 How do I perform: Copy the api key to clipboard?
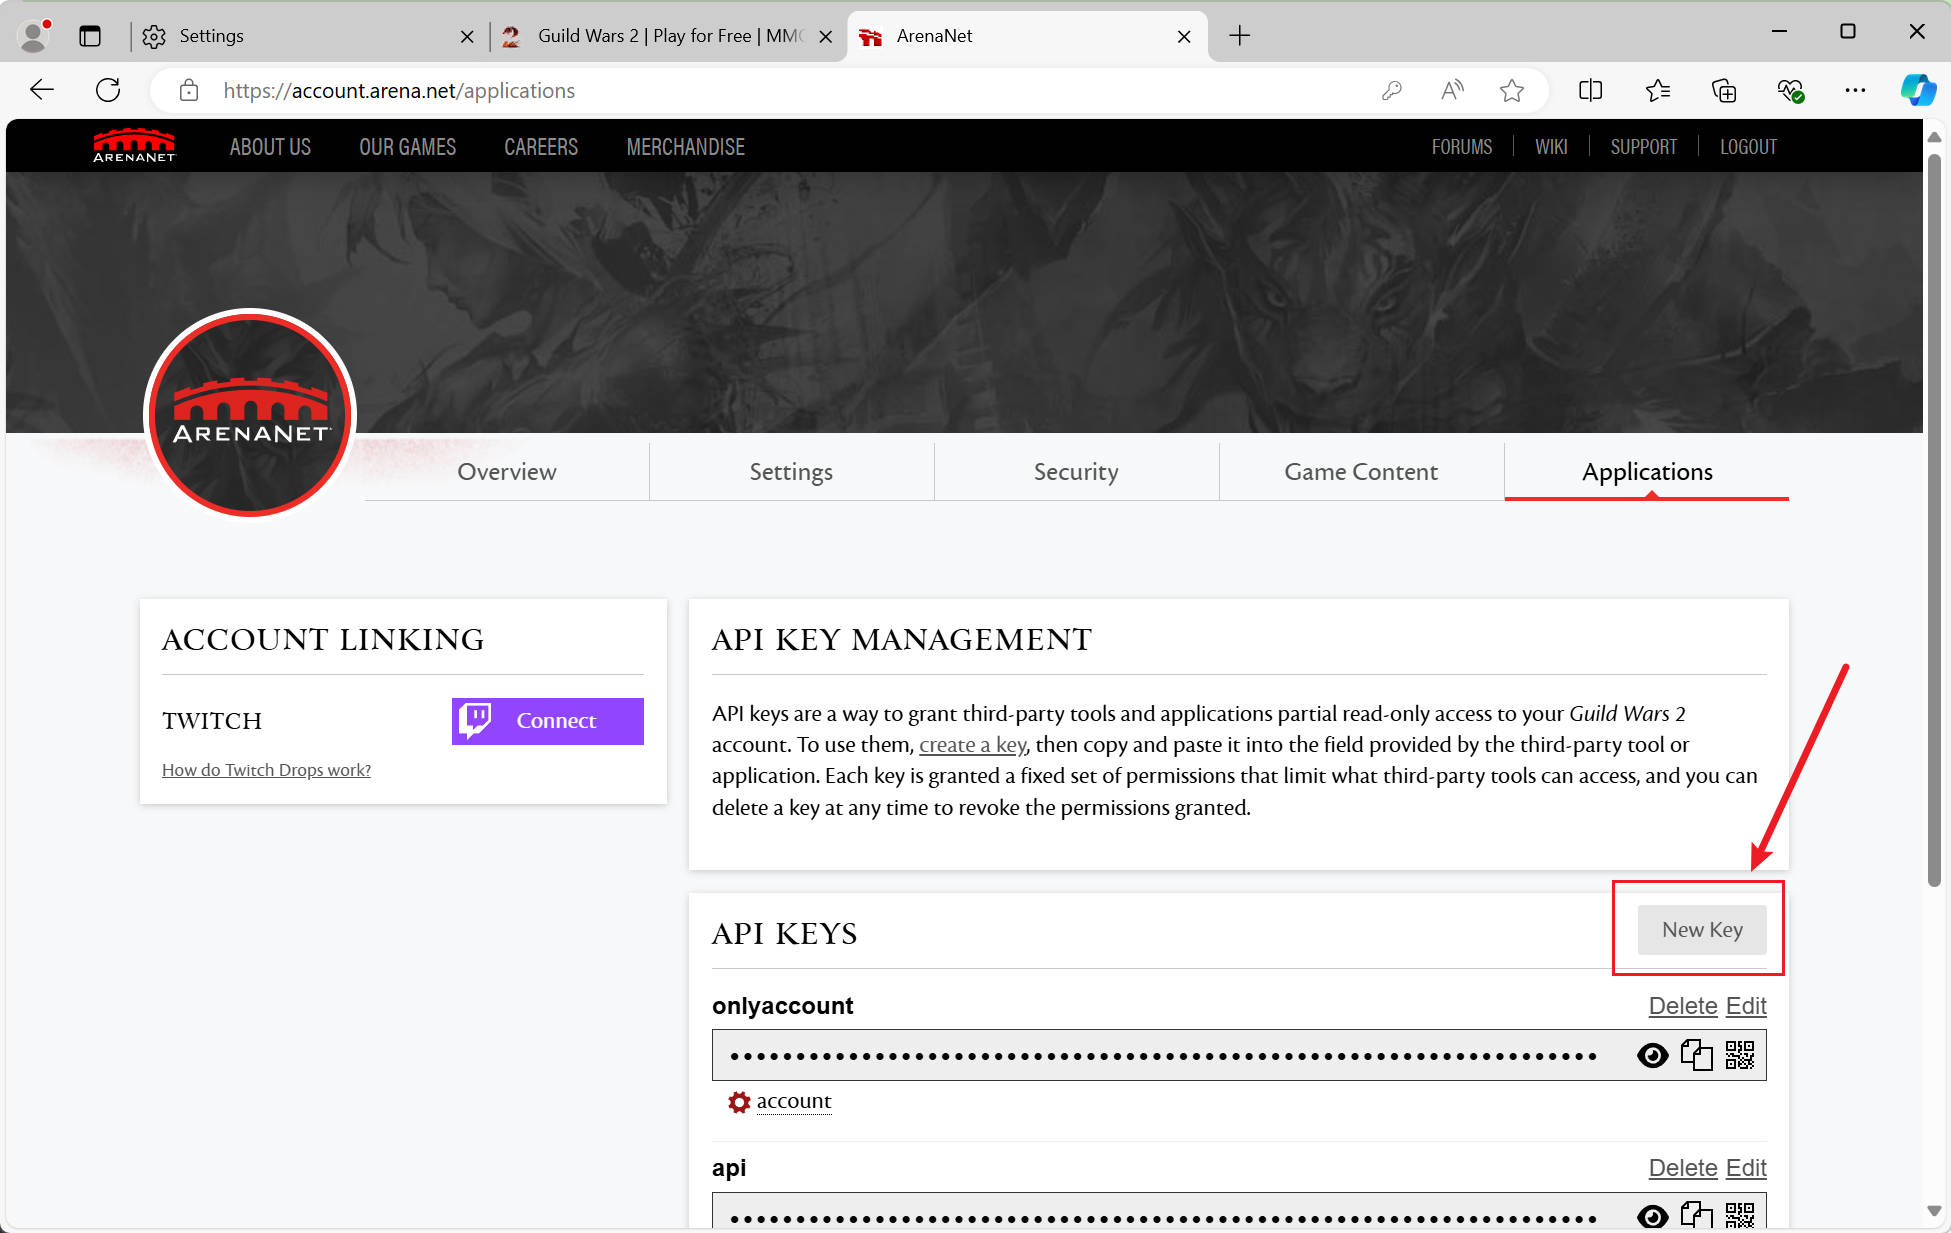tap(1696, 1216)
